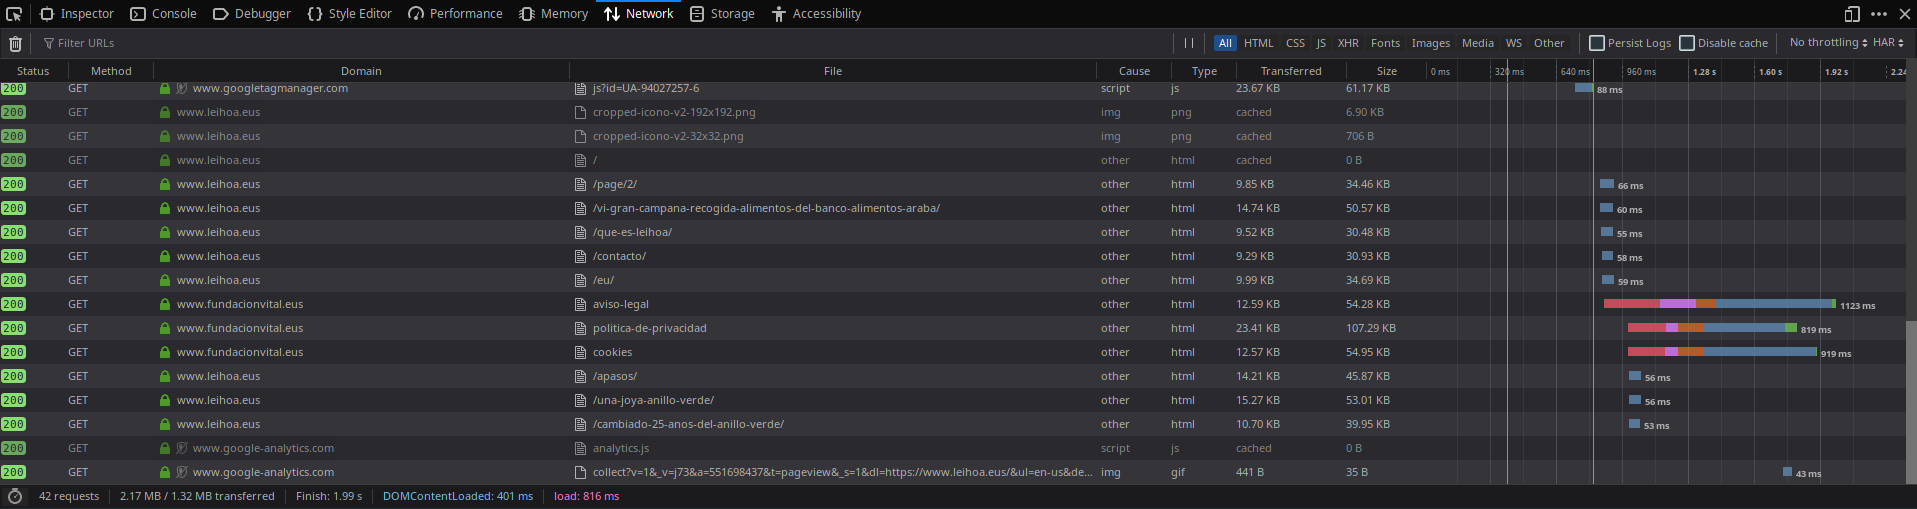Screen dimensions: 1917x509
Task: Switch to the Console tab
Action: 164,14
